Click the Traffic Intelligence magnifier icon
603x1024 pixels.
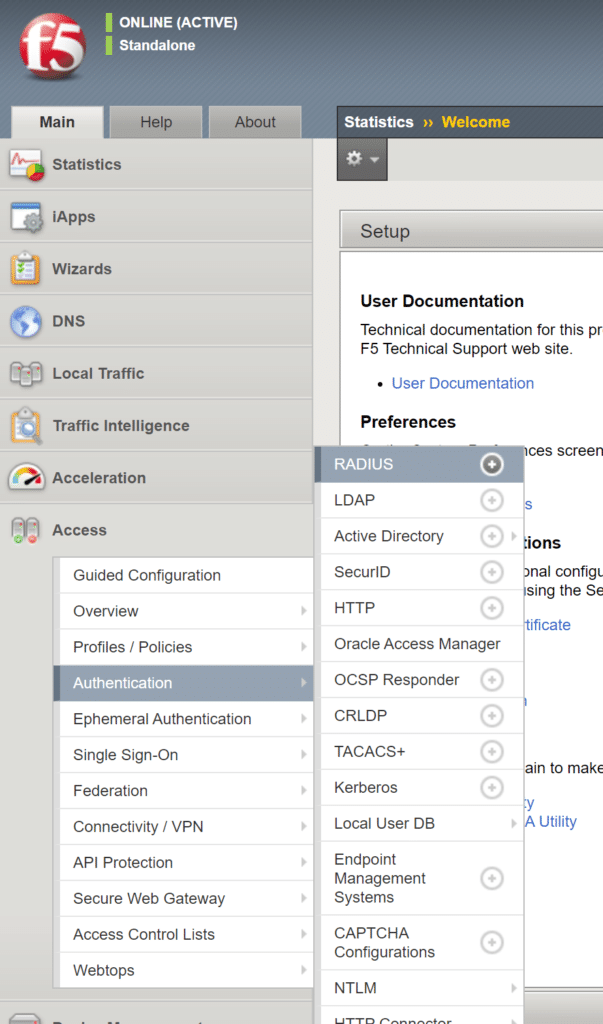(26, 426)
